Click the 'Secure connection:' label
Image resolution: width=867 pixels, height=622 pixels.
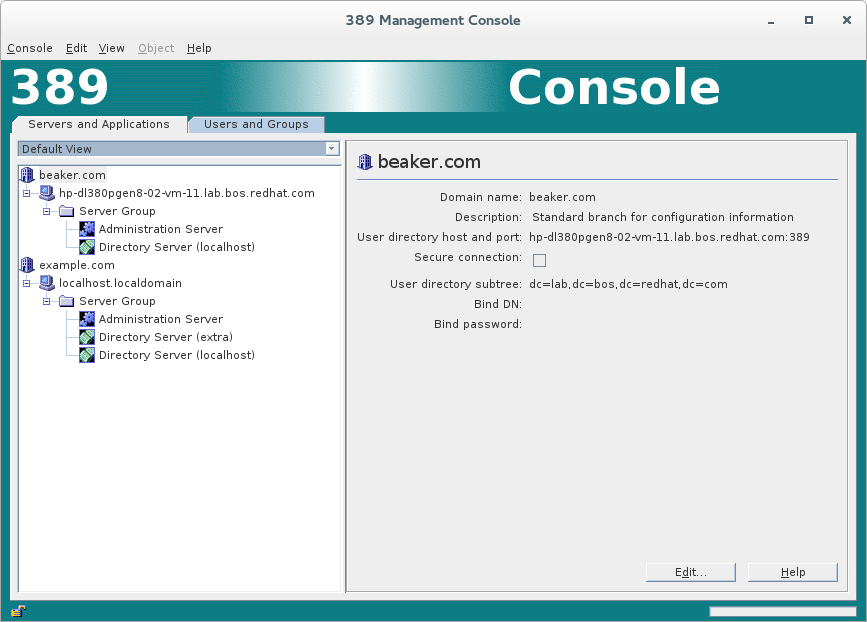468,258
